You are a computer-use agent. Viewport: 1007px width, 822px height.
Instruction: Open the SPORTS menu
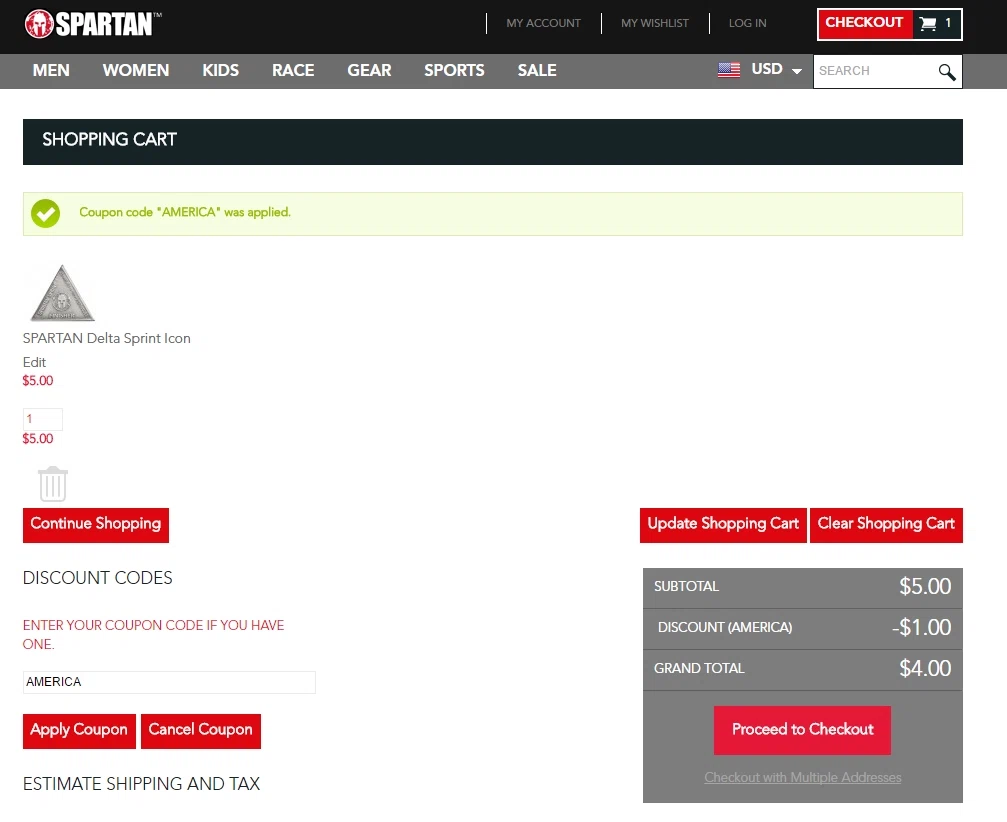coord(454,70)
